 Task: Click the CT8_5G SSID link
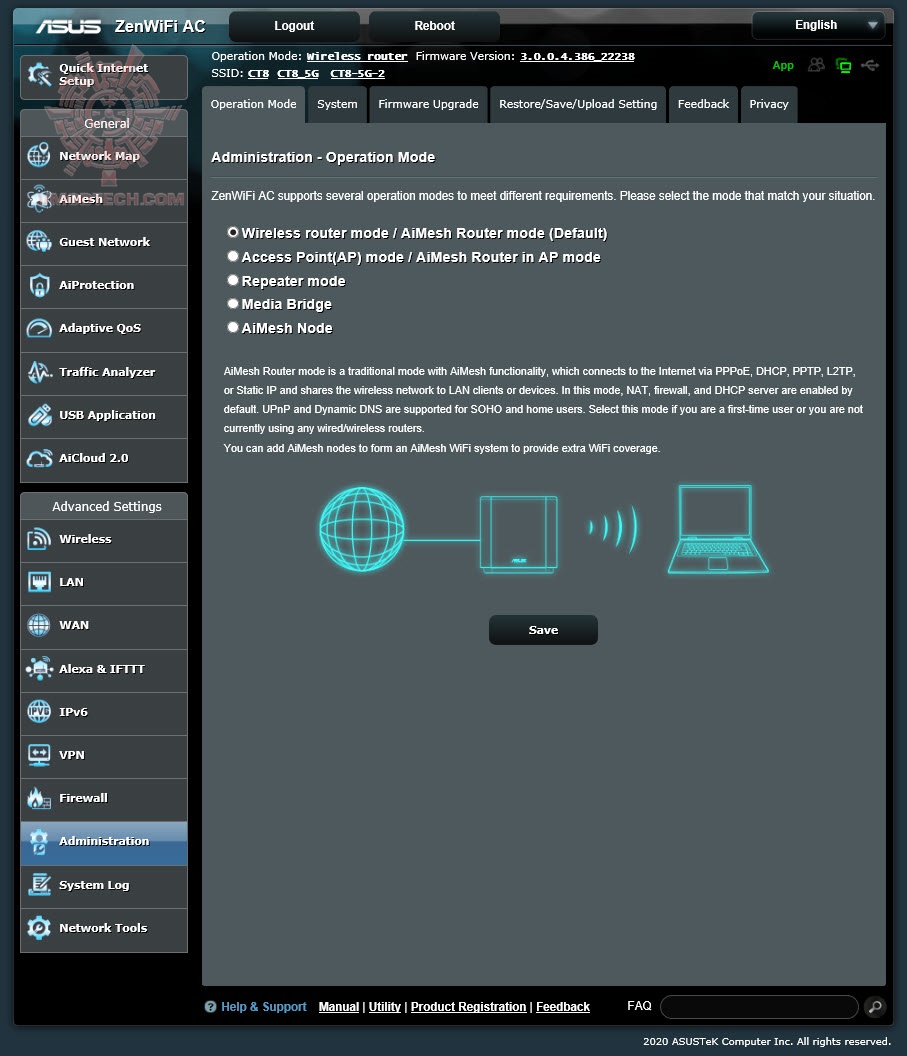tap(298, 73)
